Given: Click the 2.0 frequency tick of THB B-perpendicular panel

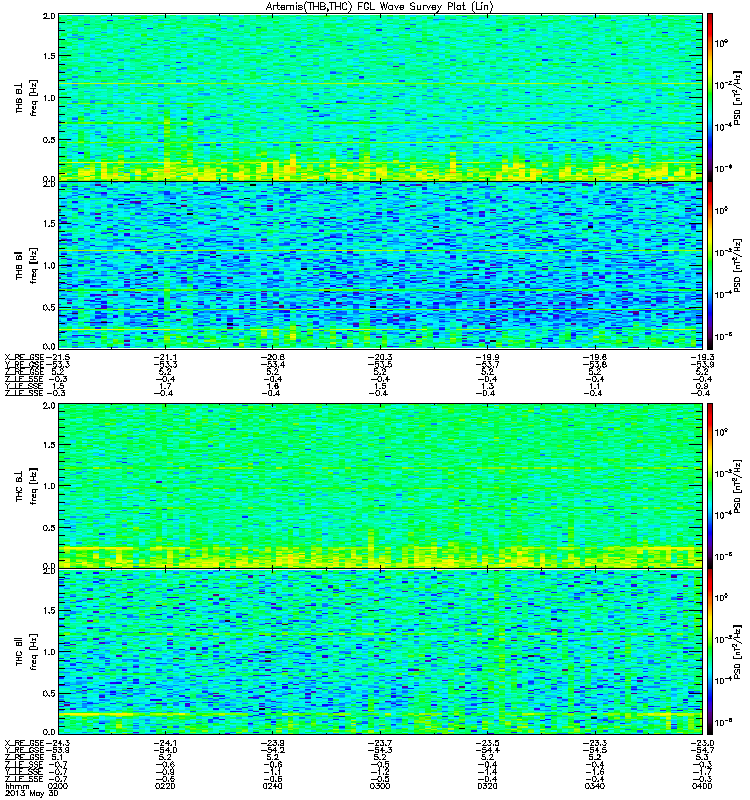Looking at the screenshot, I should (49, 16).
